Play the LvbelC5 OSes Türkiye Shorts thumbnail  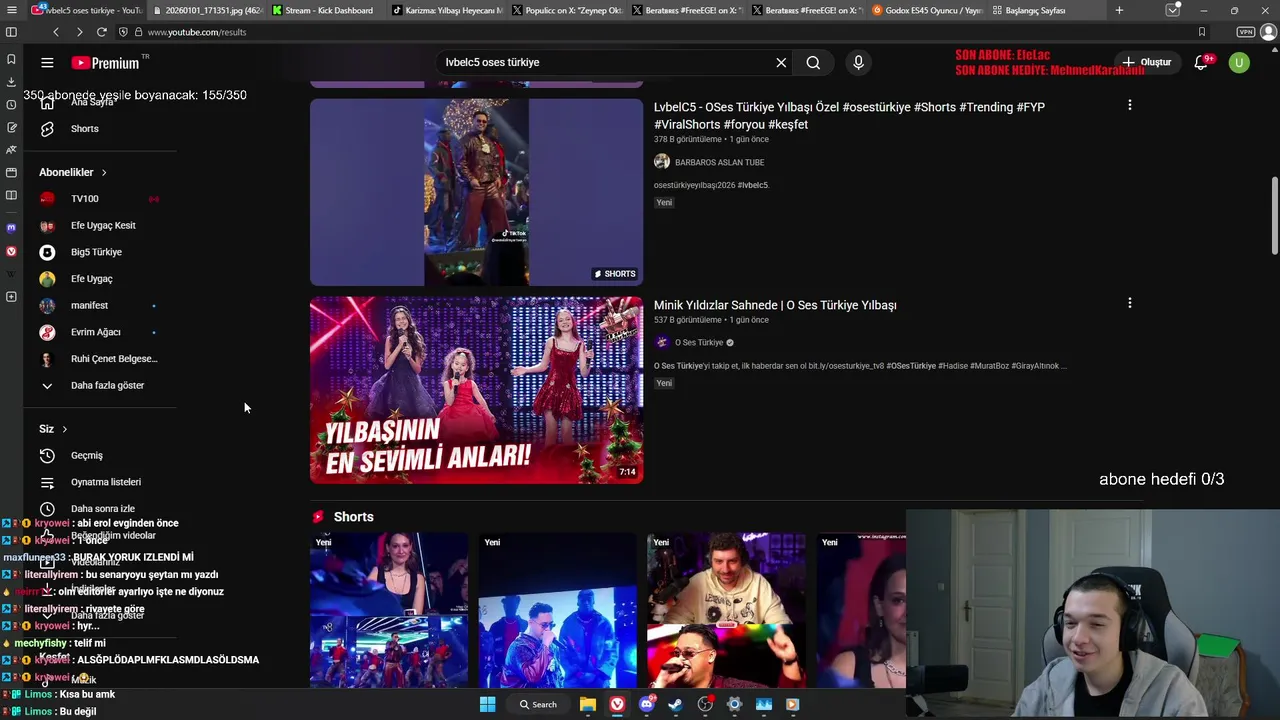coord(476,192)
